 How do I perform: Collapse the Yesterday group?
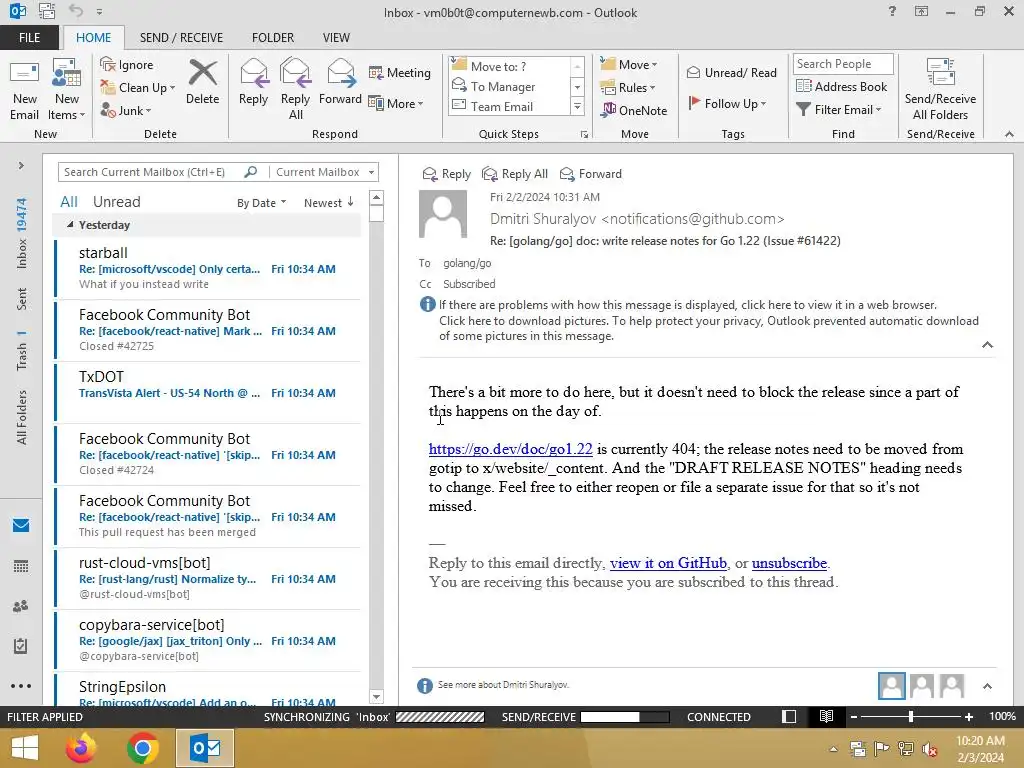70,225
